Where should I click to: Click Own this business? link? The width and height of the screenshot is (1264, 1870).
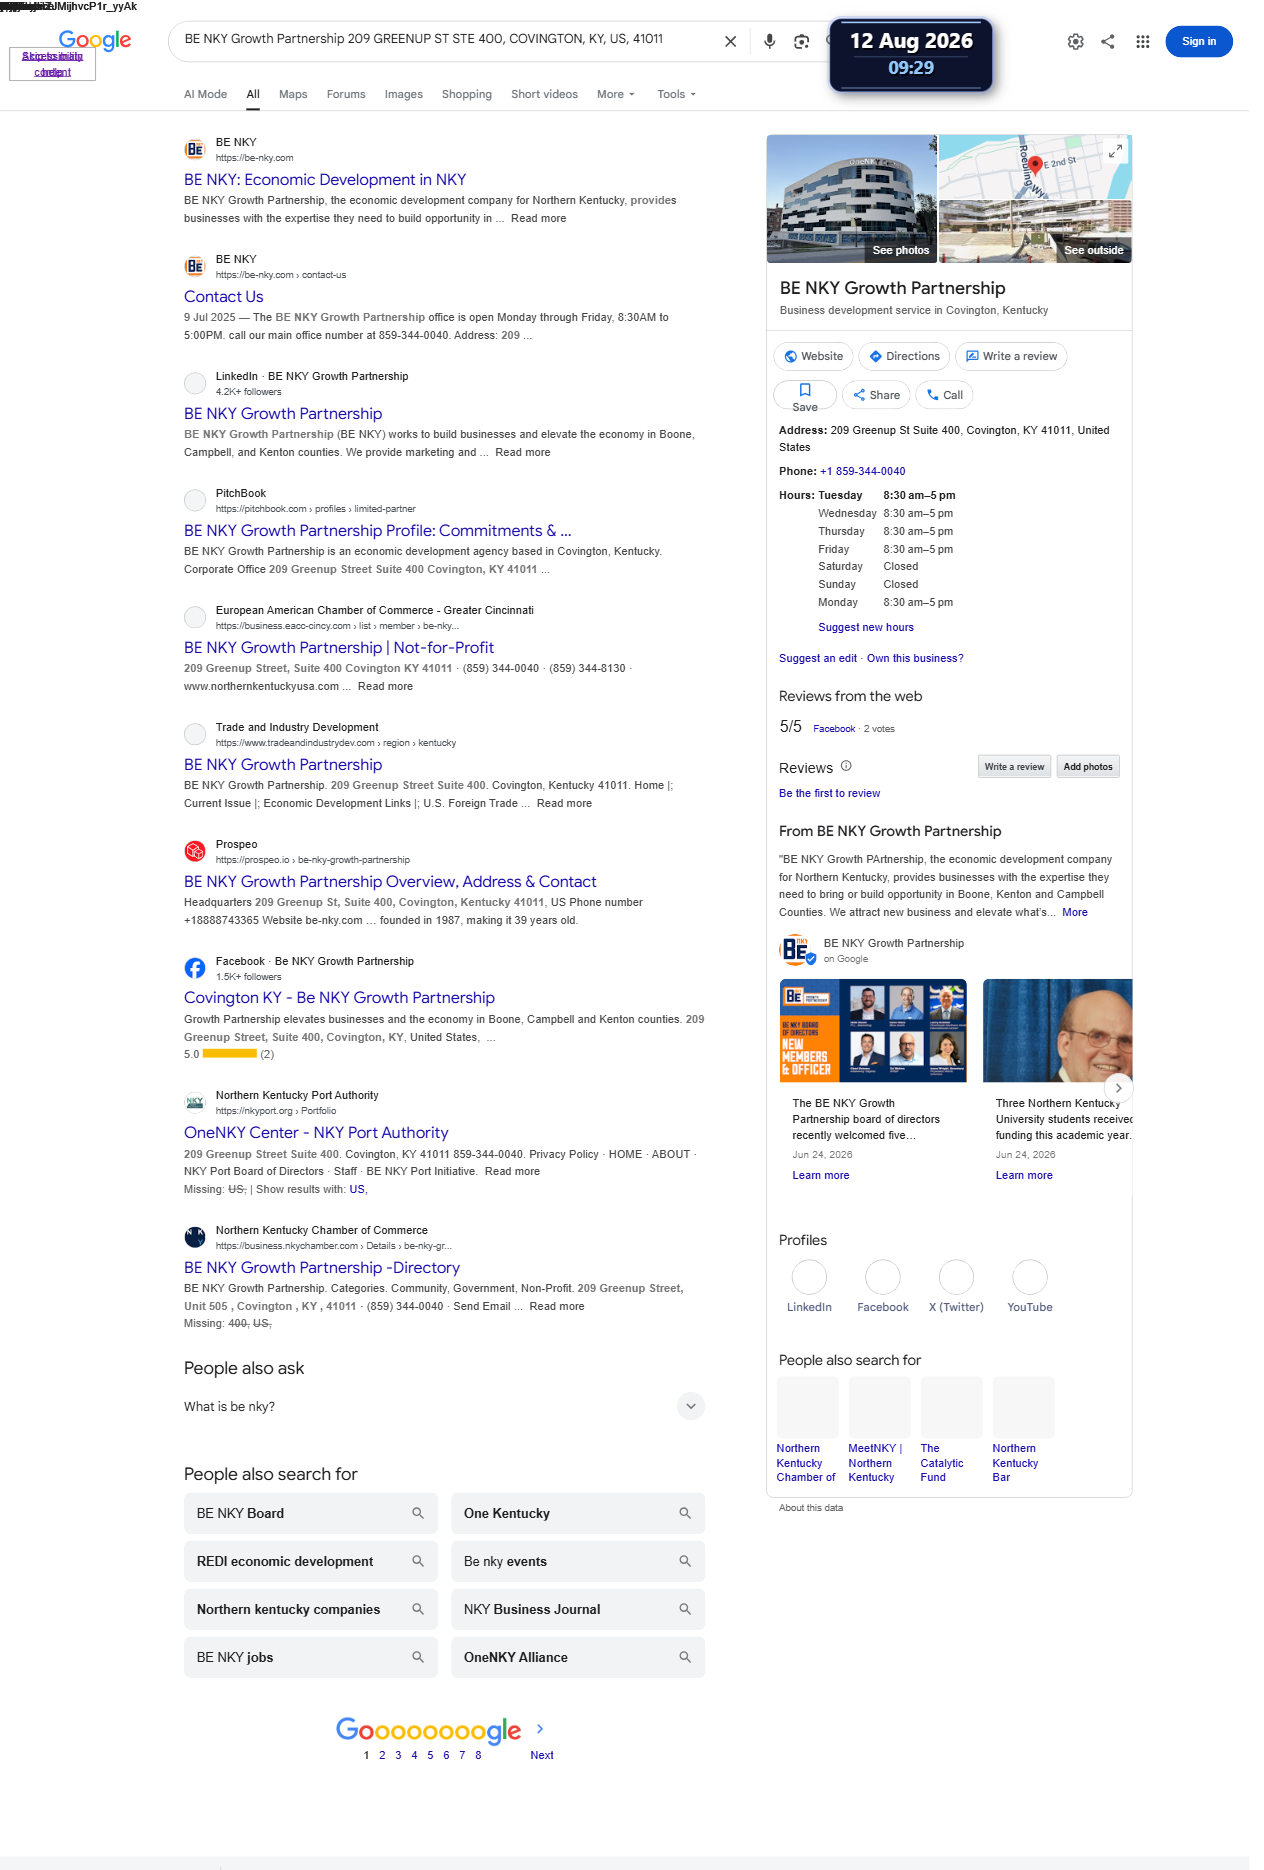[x=915, y=658]
